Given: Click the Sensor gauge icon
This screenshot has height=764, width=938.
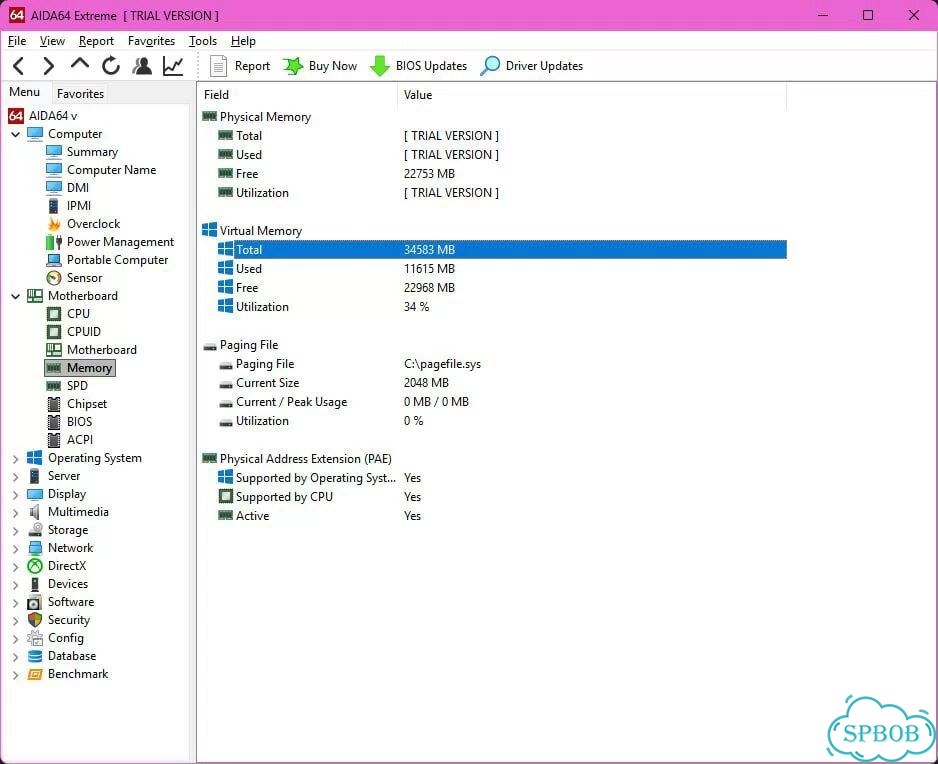Looking at the screenshot, I should (x=54, y=278).
